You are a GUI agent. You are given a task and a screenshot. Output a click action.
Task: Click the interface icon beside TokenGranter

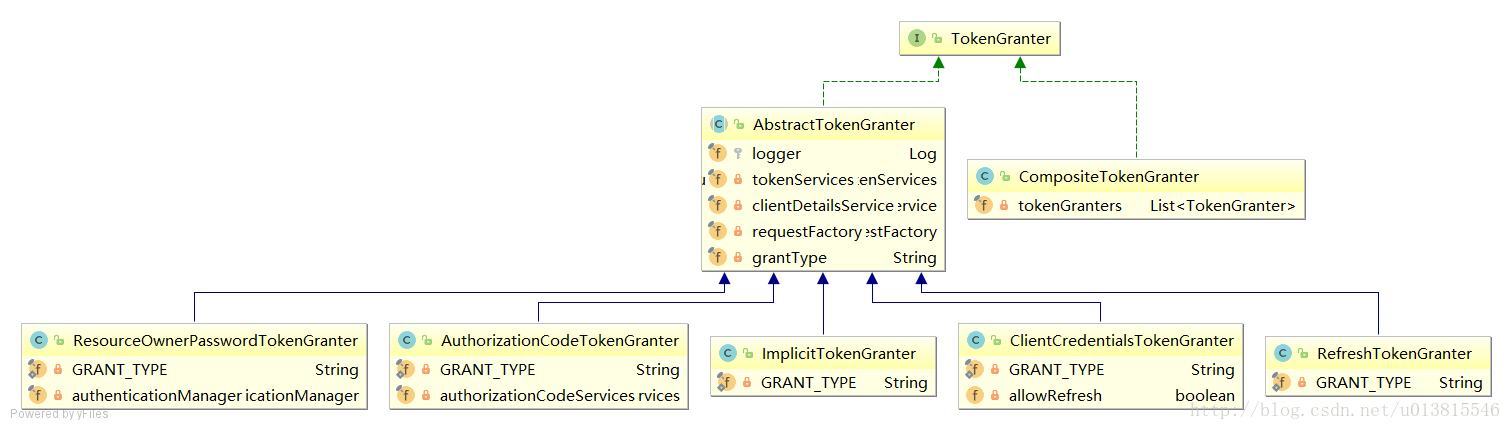point(916,39)
